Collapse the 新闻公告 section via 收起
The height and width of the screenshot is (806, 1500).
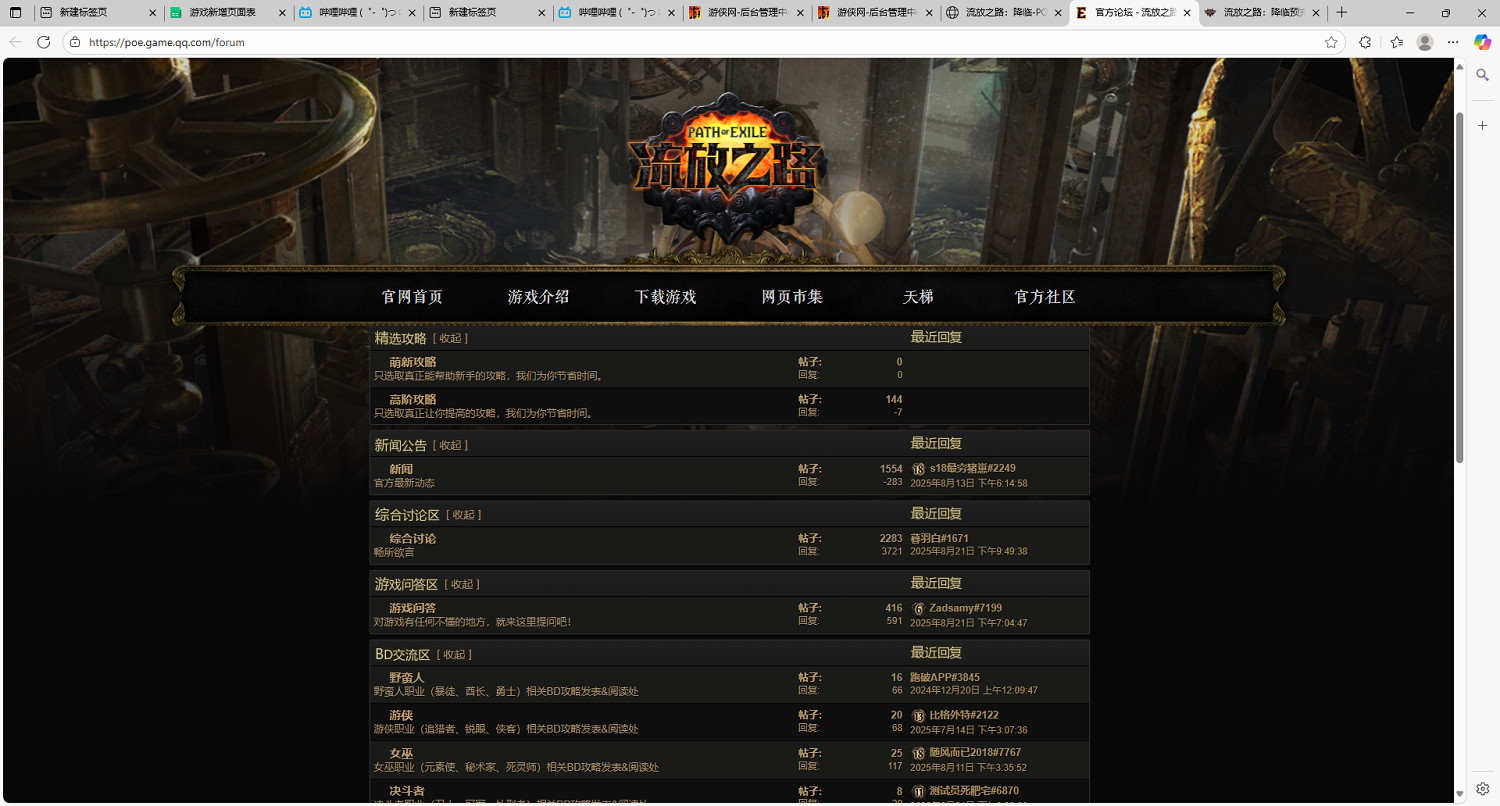click(450, 445)
